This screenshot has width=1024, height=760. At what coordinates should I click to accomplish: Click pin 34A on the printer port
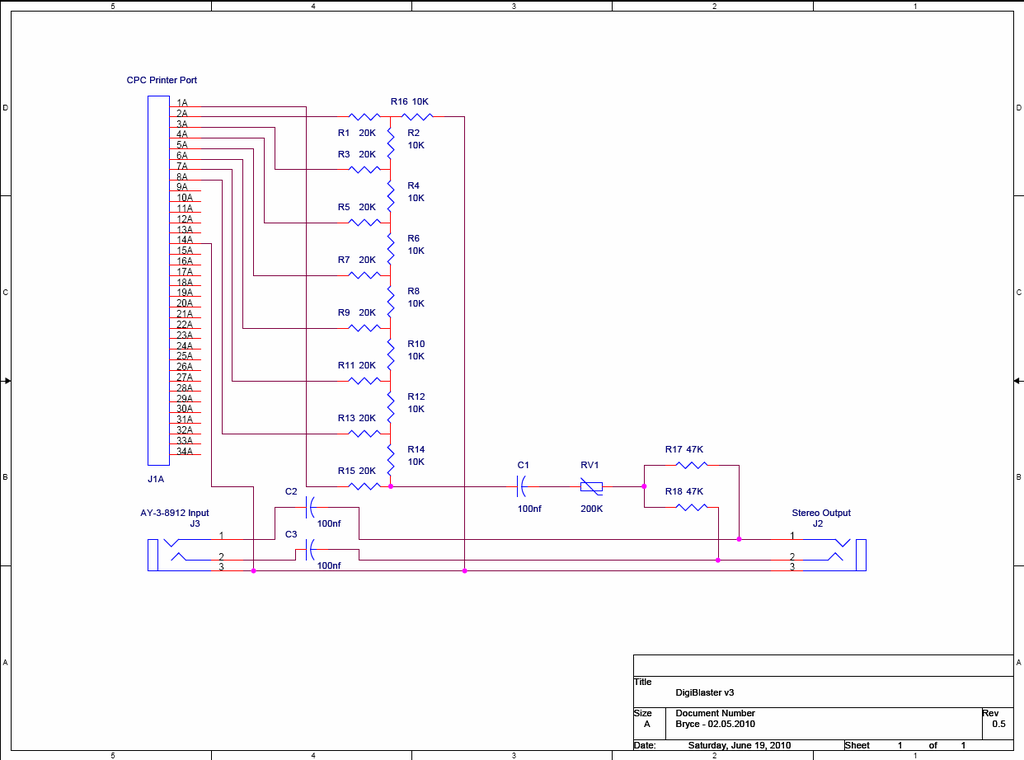[x=185, y=451]
